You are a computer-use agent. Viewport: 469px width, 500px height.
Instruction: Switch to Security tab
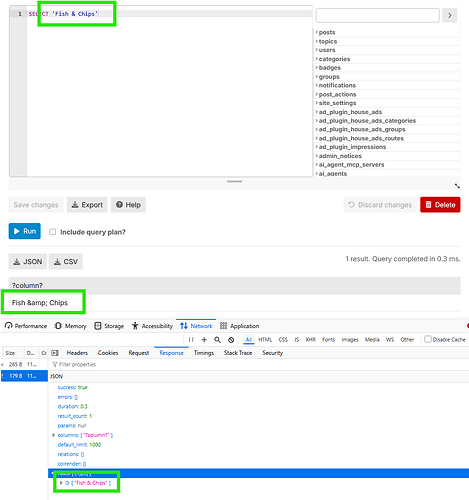click(x=272, y=353)
